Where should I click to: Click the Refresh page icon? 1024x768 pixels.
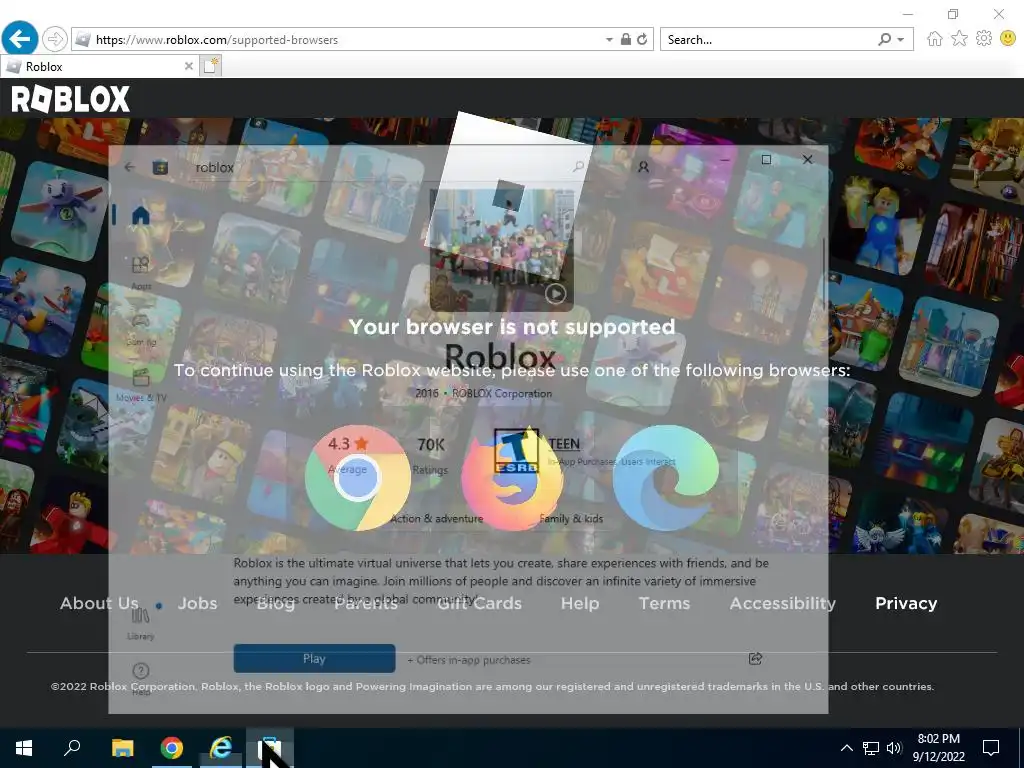[x=643, y=40]
